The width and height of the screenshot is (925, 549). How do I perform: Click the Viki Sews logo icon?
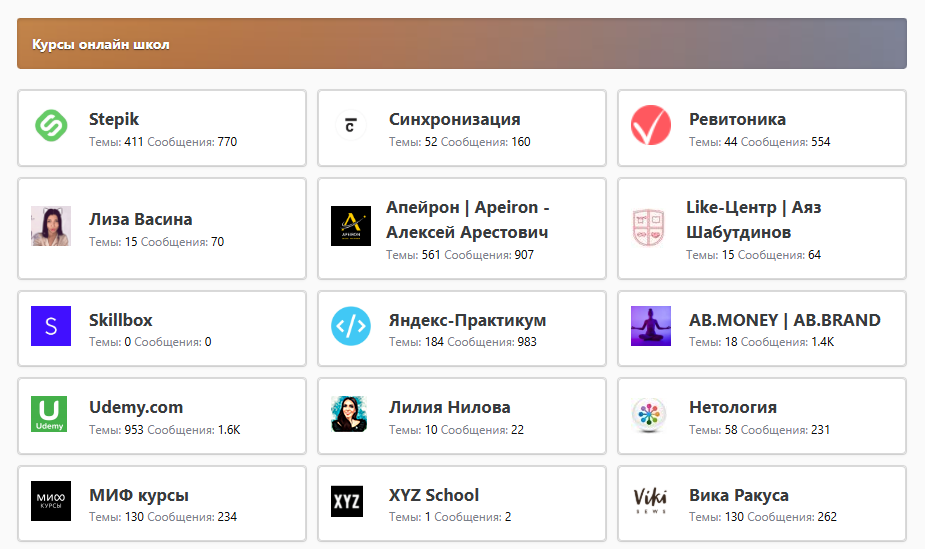coord(651,501)
